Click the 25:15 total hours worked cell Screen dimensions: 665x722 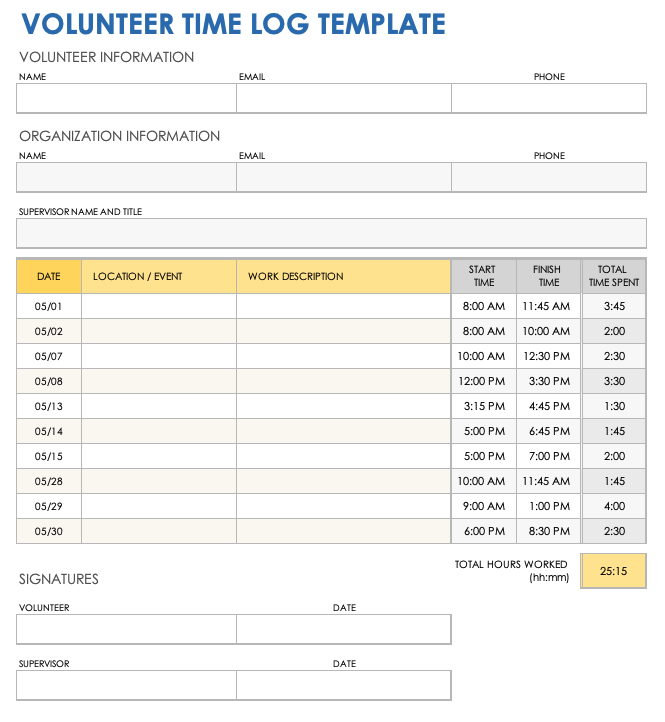click(613, 571)
